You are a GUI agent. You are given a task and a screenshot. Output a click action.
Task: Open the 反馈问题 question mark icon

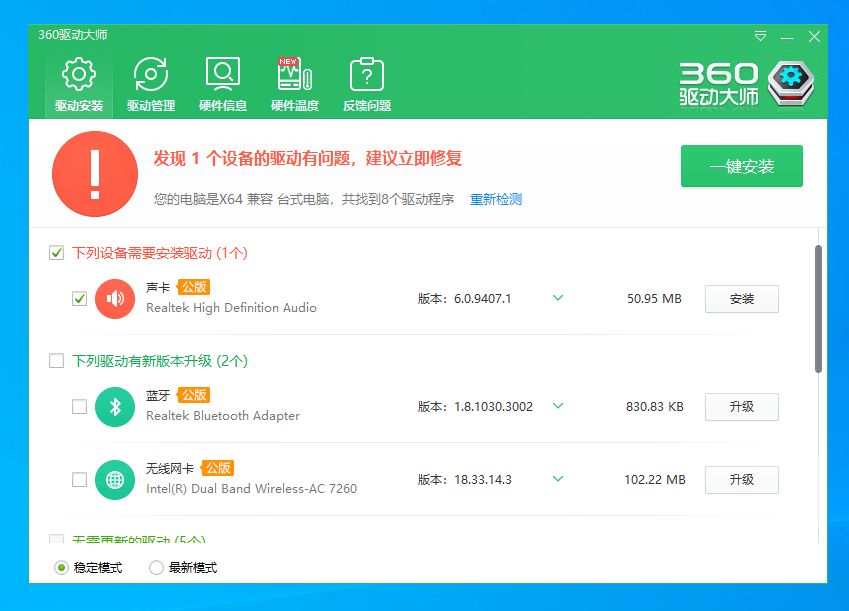(367, 84)
